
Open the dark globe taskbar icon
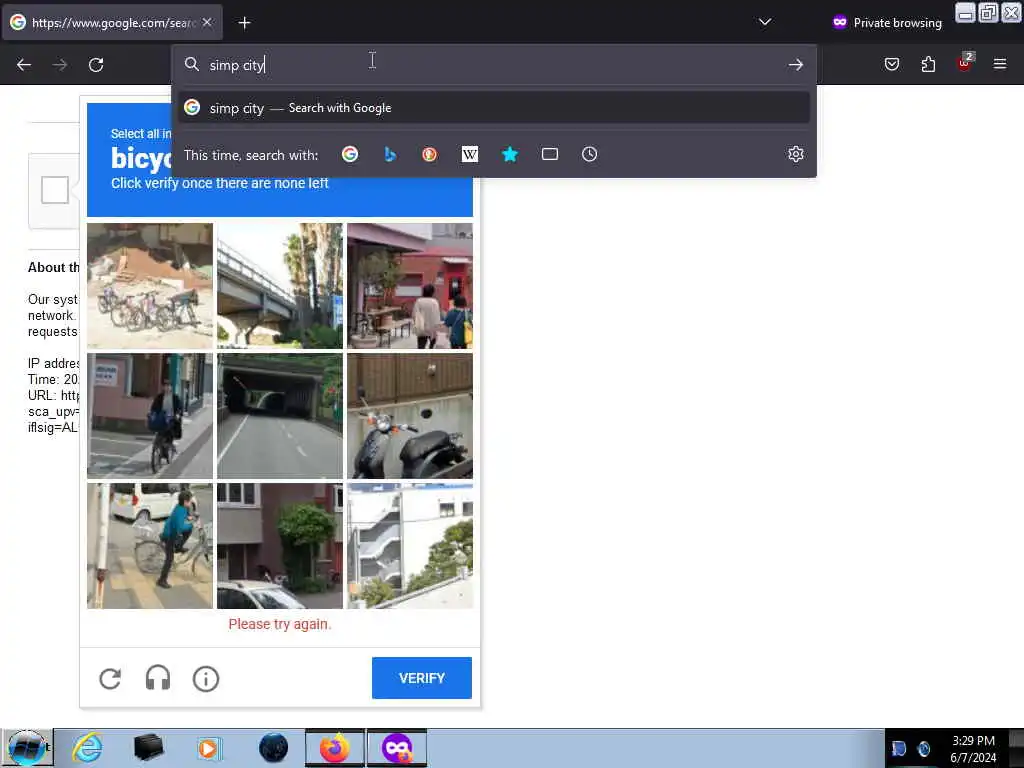coord(273,748)
